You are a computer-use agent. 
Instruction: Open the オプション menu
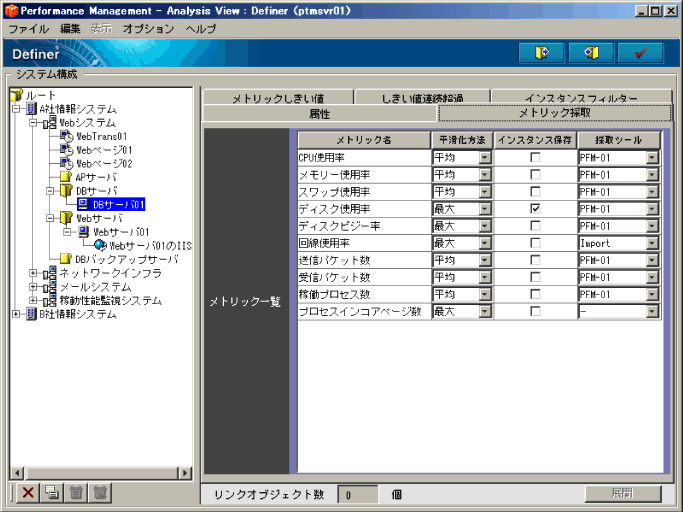point(148,29)
